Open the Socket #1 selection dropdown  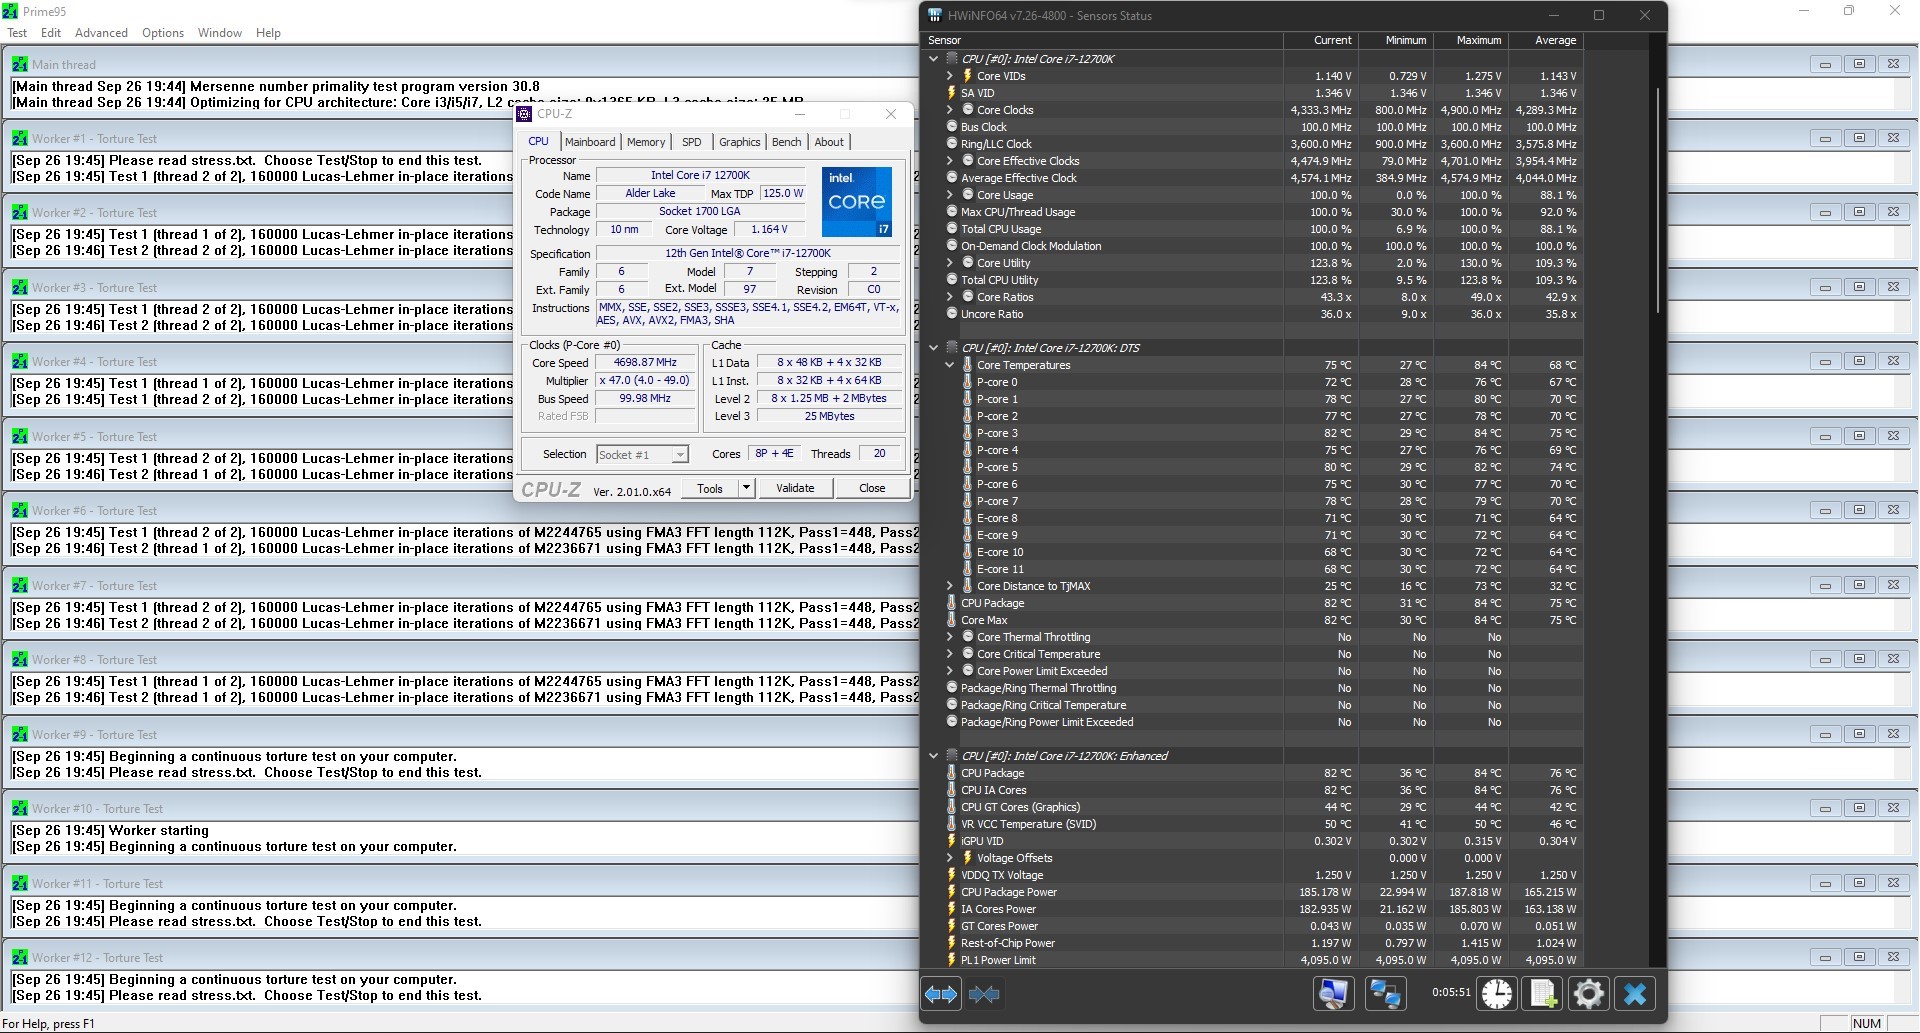(x=679, y=455)
